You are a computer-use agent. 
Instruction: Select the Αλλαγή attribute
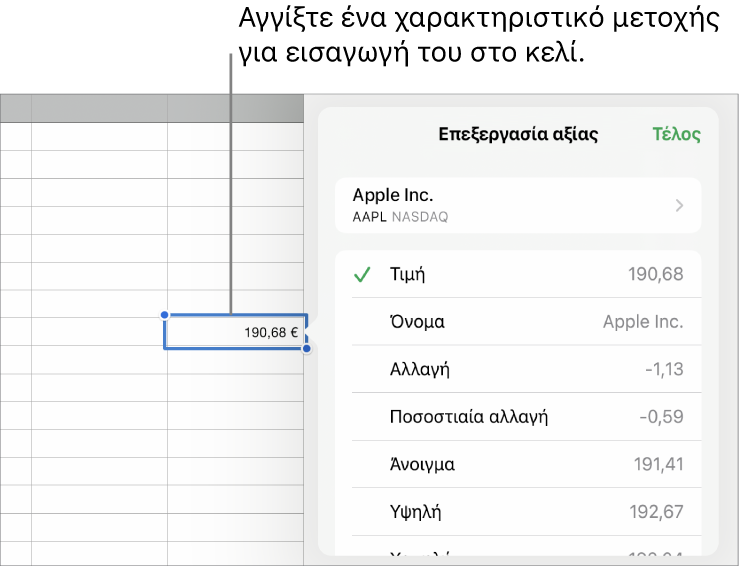pos(518,369)
